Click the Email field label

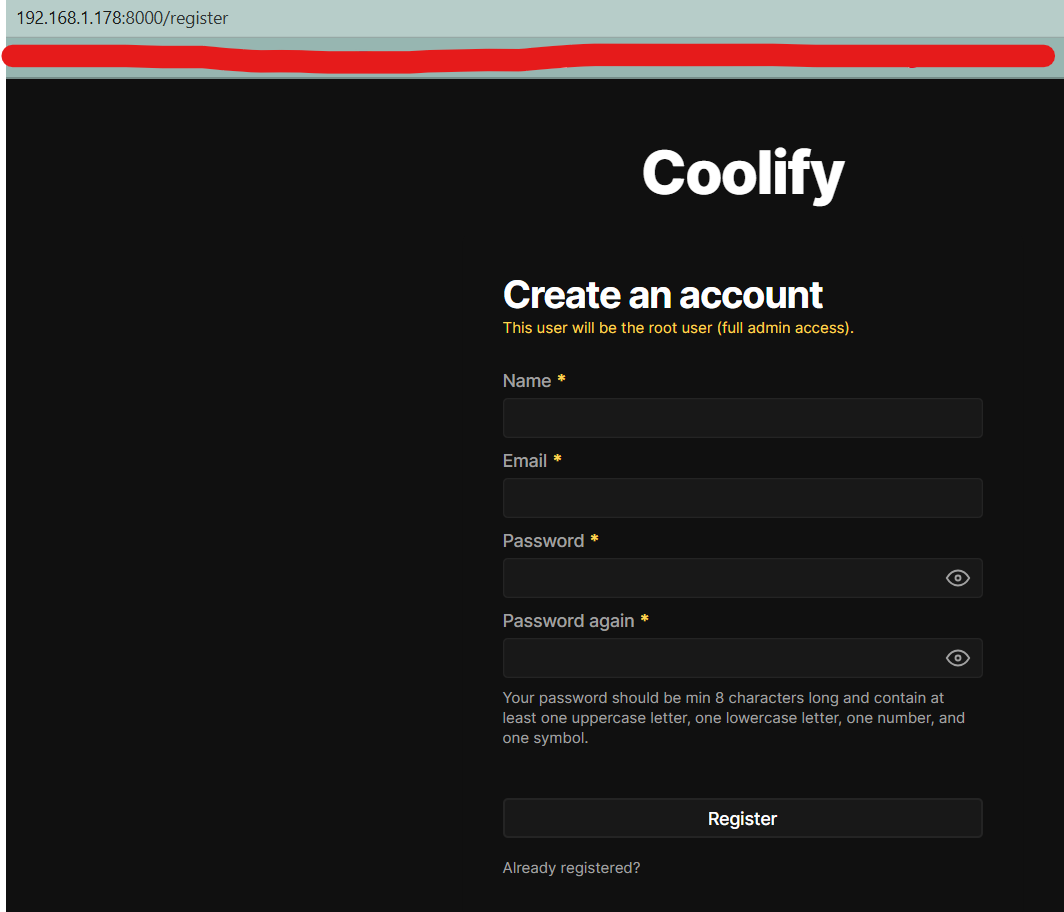click(x=525, y=461)
